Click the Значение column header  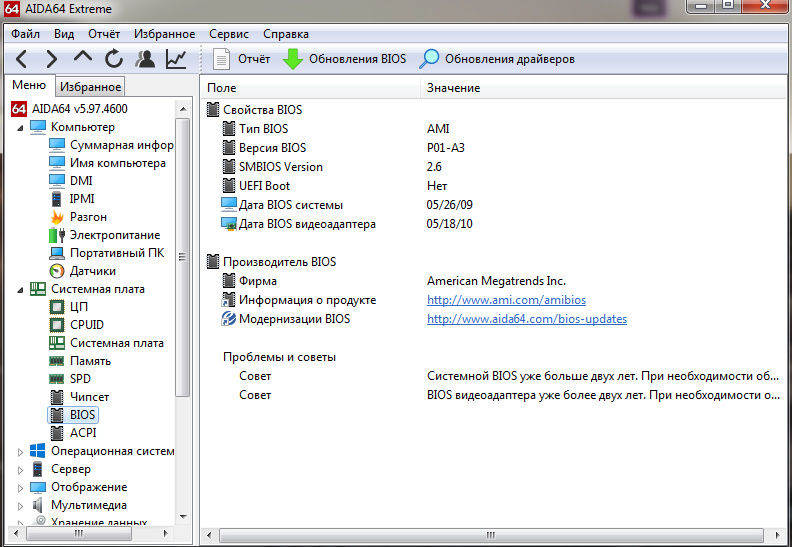click(x=603, y=88)
